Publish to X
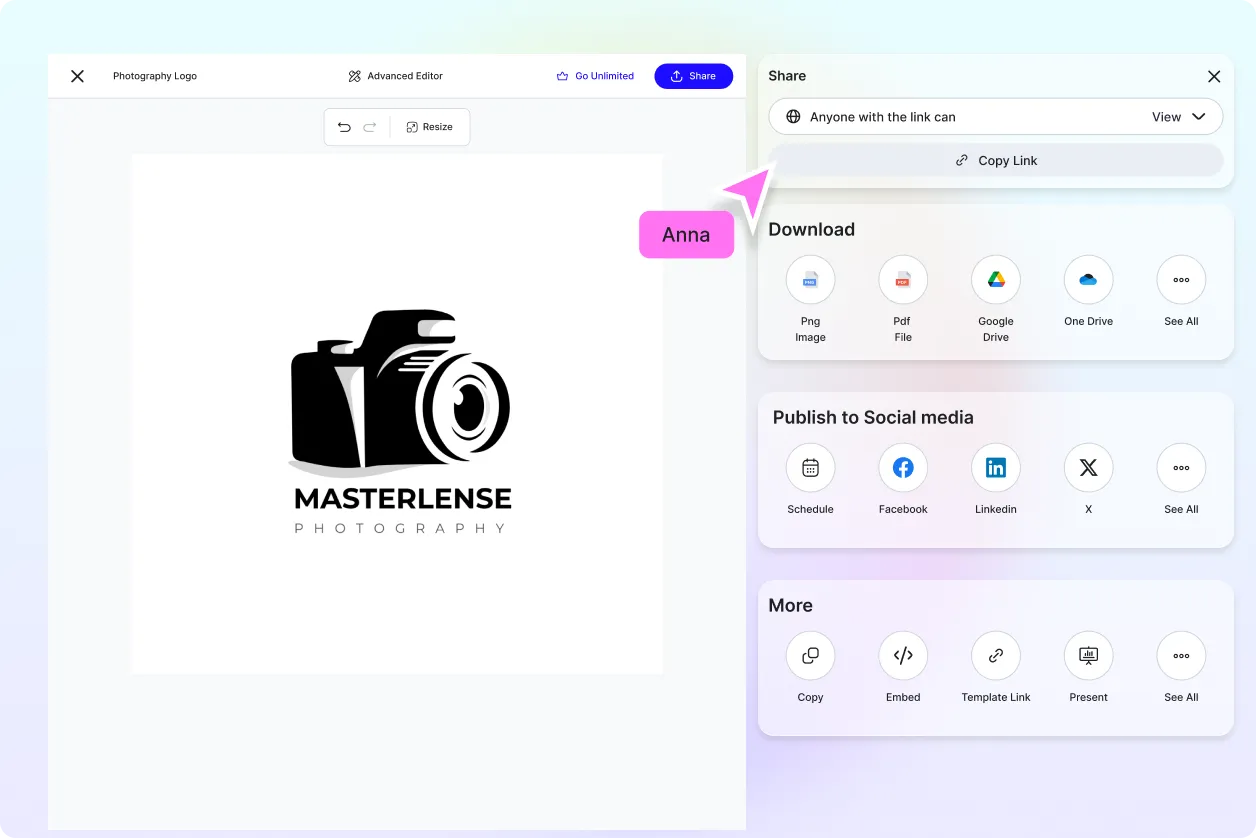Viewport: 1256px width, 838px height. click(1088, 468)
